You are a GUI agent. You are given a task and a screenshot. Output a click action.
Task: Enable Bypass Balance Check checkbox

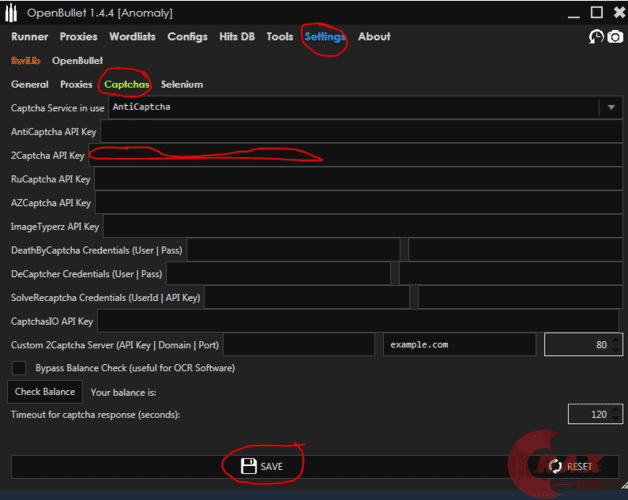(19, 368)
